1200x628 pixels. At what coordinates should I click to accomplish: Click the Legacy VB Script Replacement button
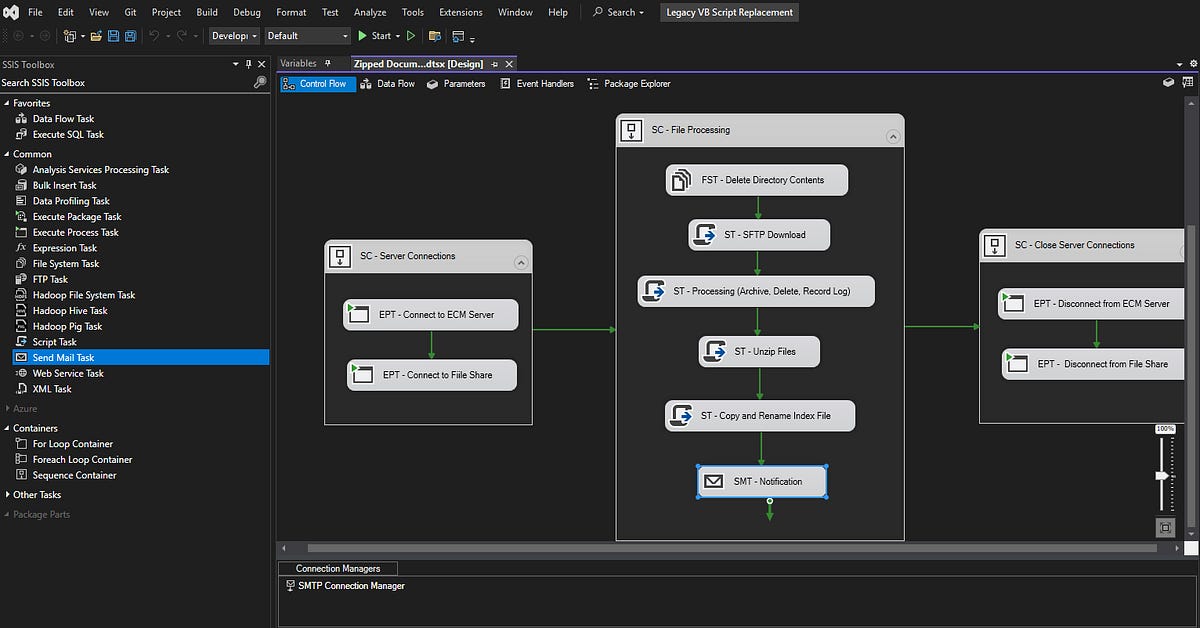point(729,12)
